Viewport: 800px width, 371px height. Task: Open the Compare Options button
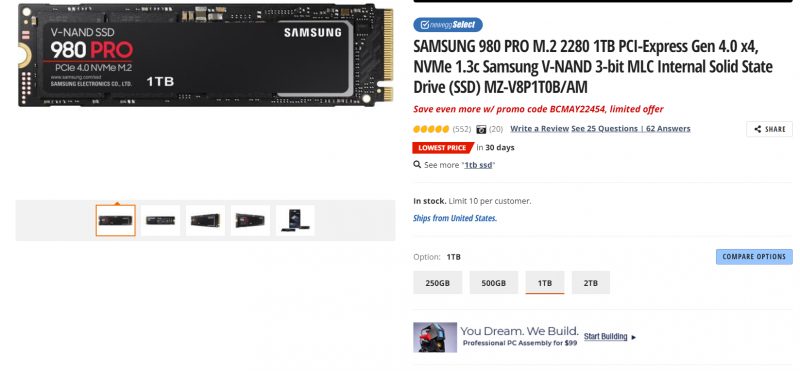[x=754, y=257]
